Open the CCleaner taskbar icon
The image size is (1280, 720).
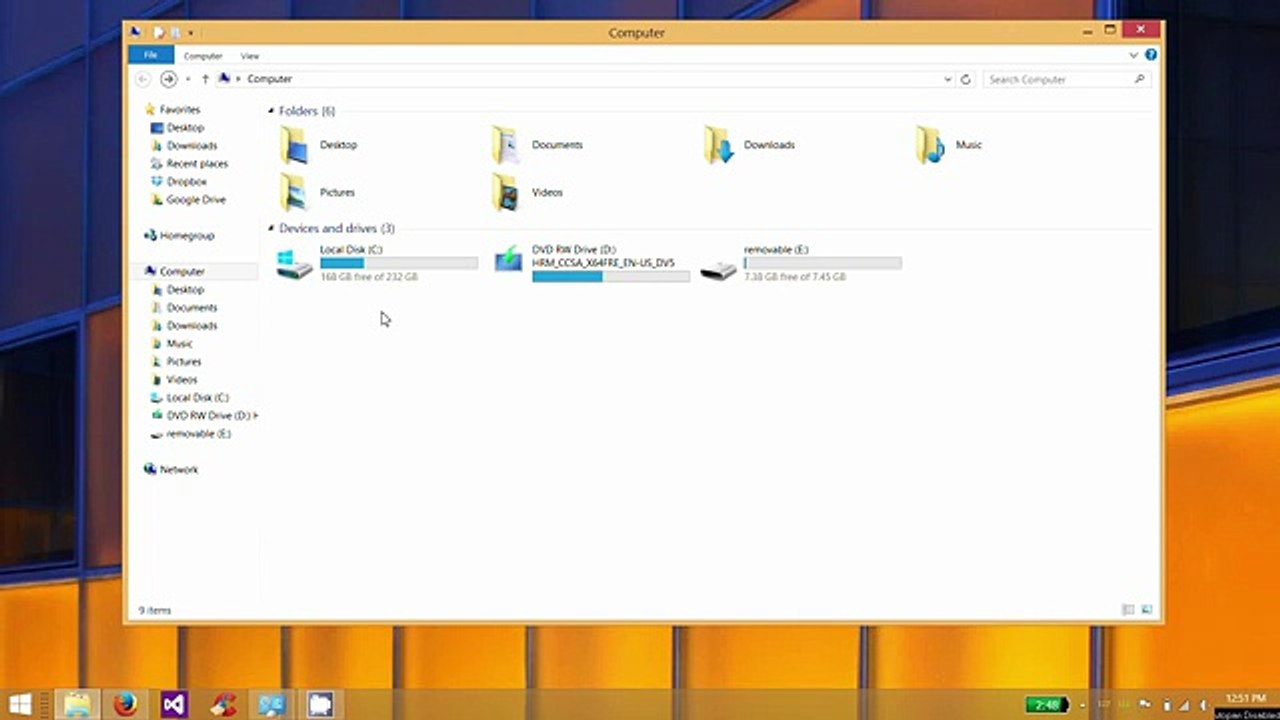point(223,705)
